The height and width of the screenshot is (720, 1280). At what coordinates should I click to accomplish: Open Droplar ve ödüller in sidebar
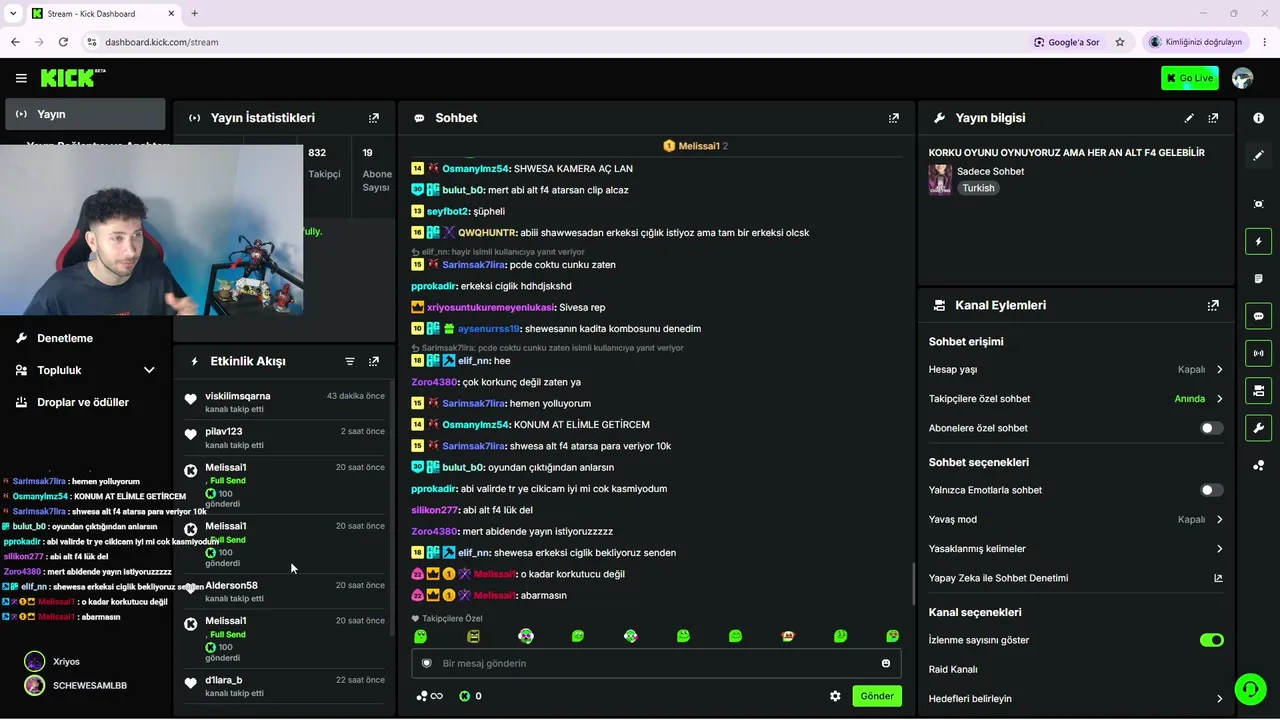click(85, 402)
